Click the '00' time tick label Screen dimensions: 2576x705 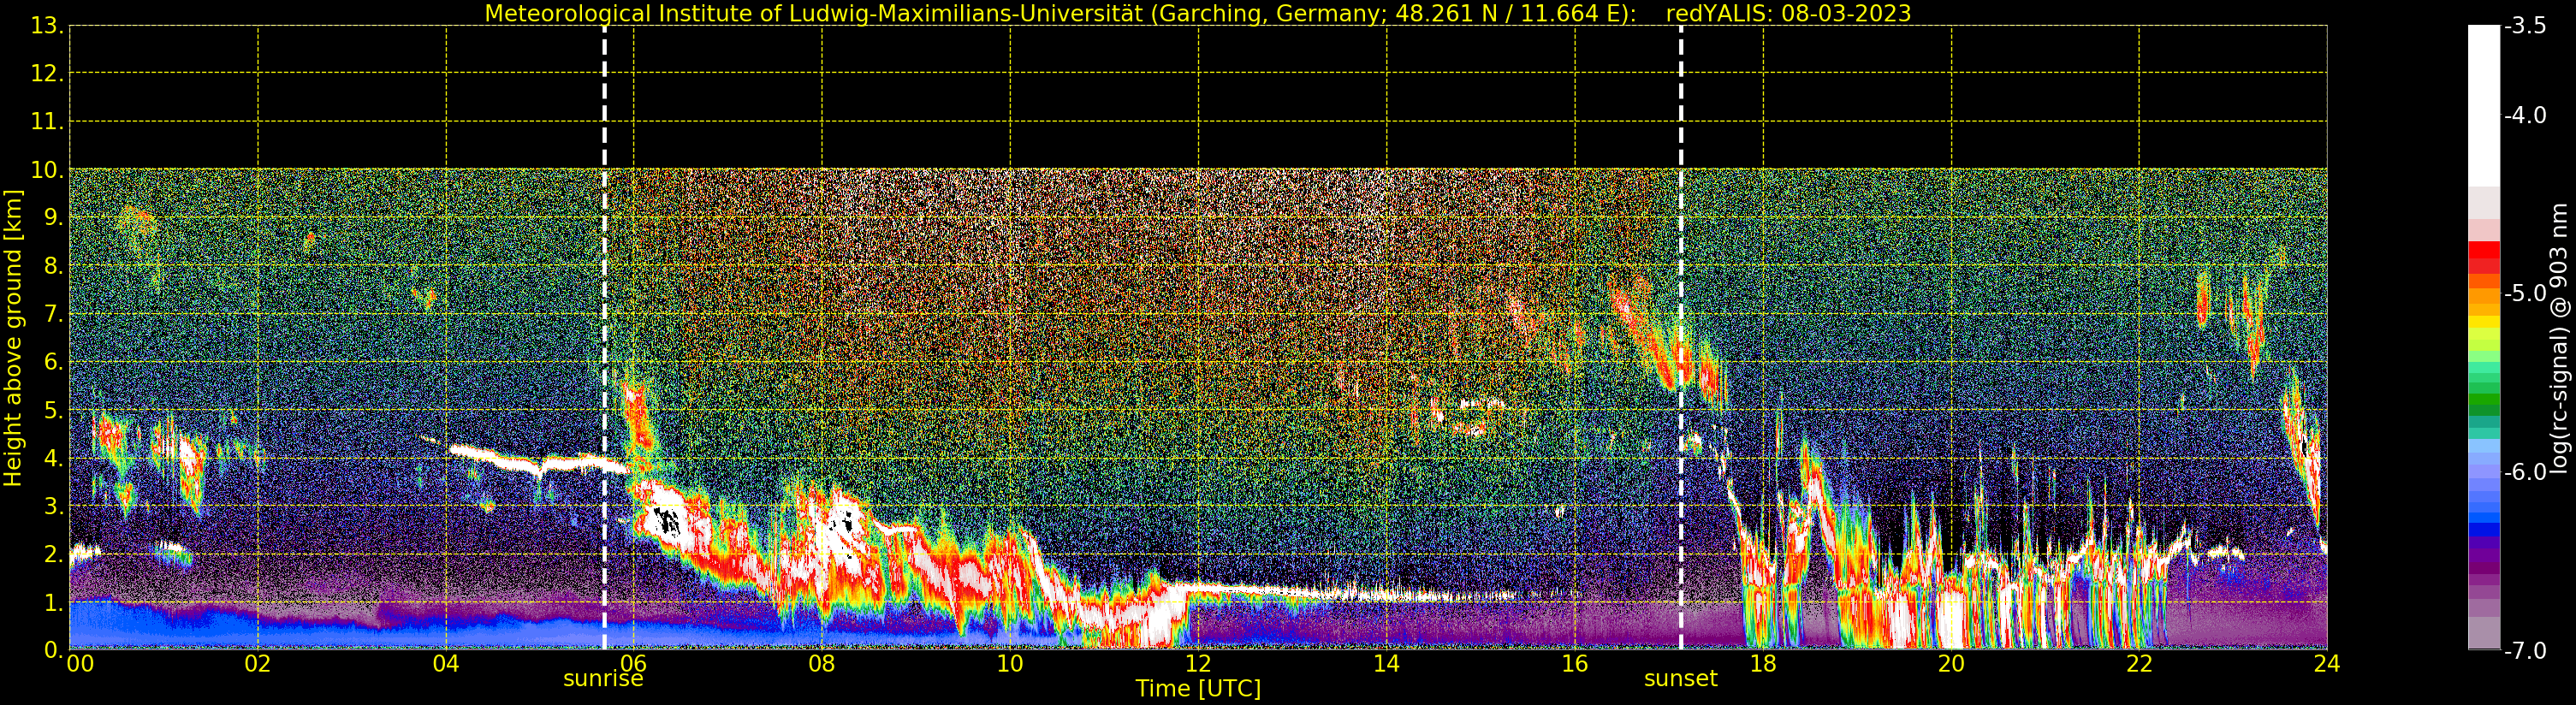click(80, 664)
